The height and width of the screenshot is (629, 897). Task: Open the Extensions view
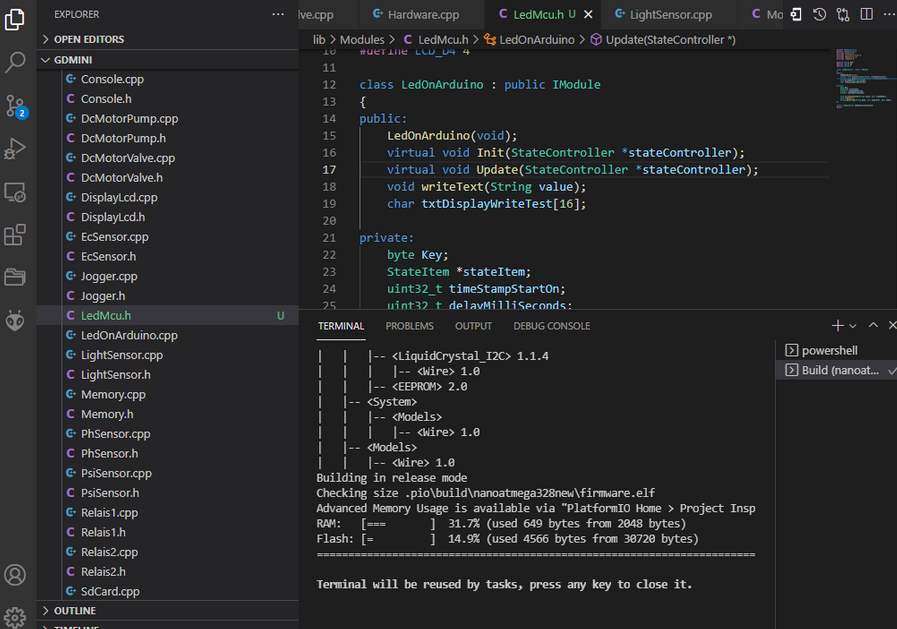point(15,234)
